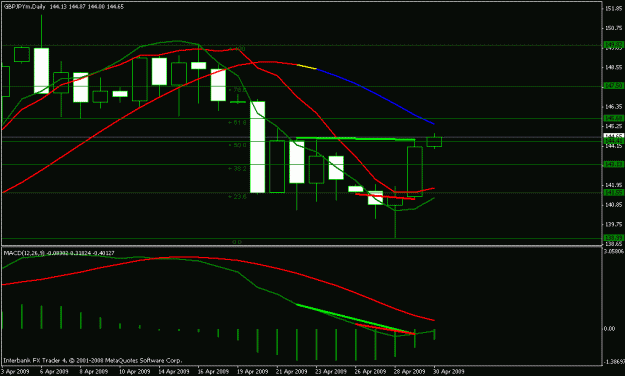Click the 148.55 price scale value
The image size is (625, 376).
(613, 67)
